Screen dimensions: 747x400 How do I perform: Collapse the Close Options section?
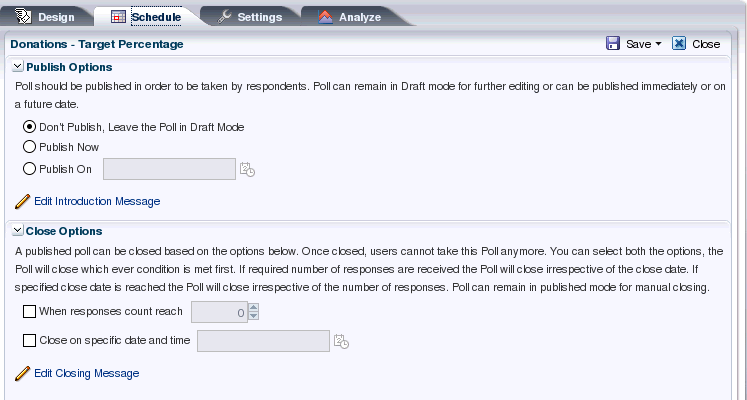click(x=17, y=230)
